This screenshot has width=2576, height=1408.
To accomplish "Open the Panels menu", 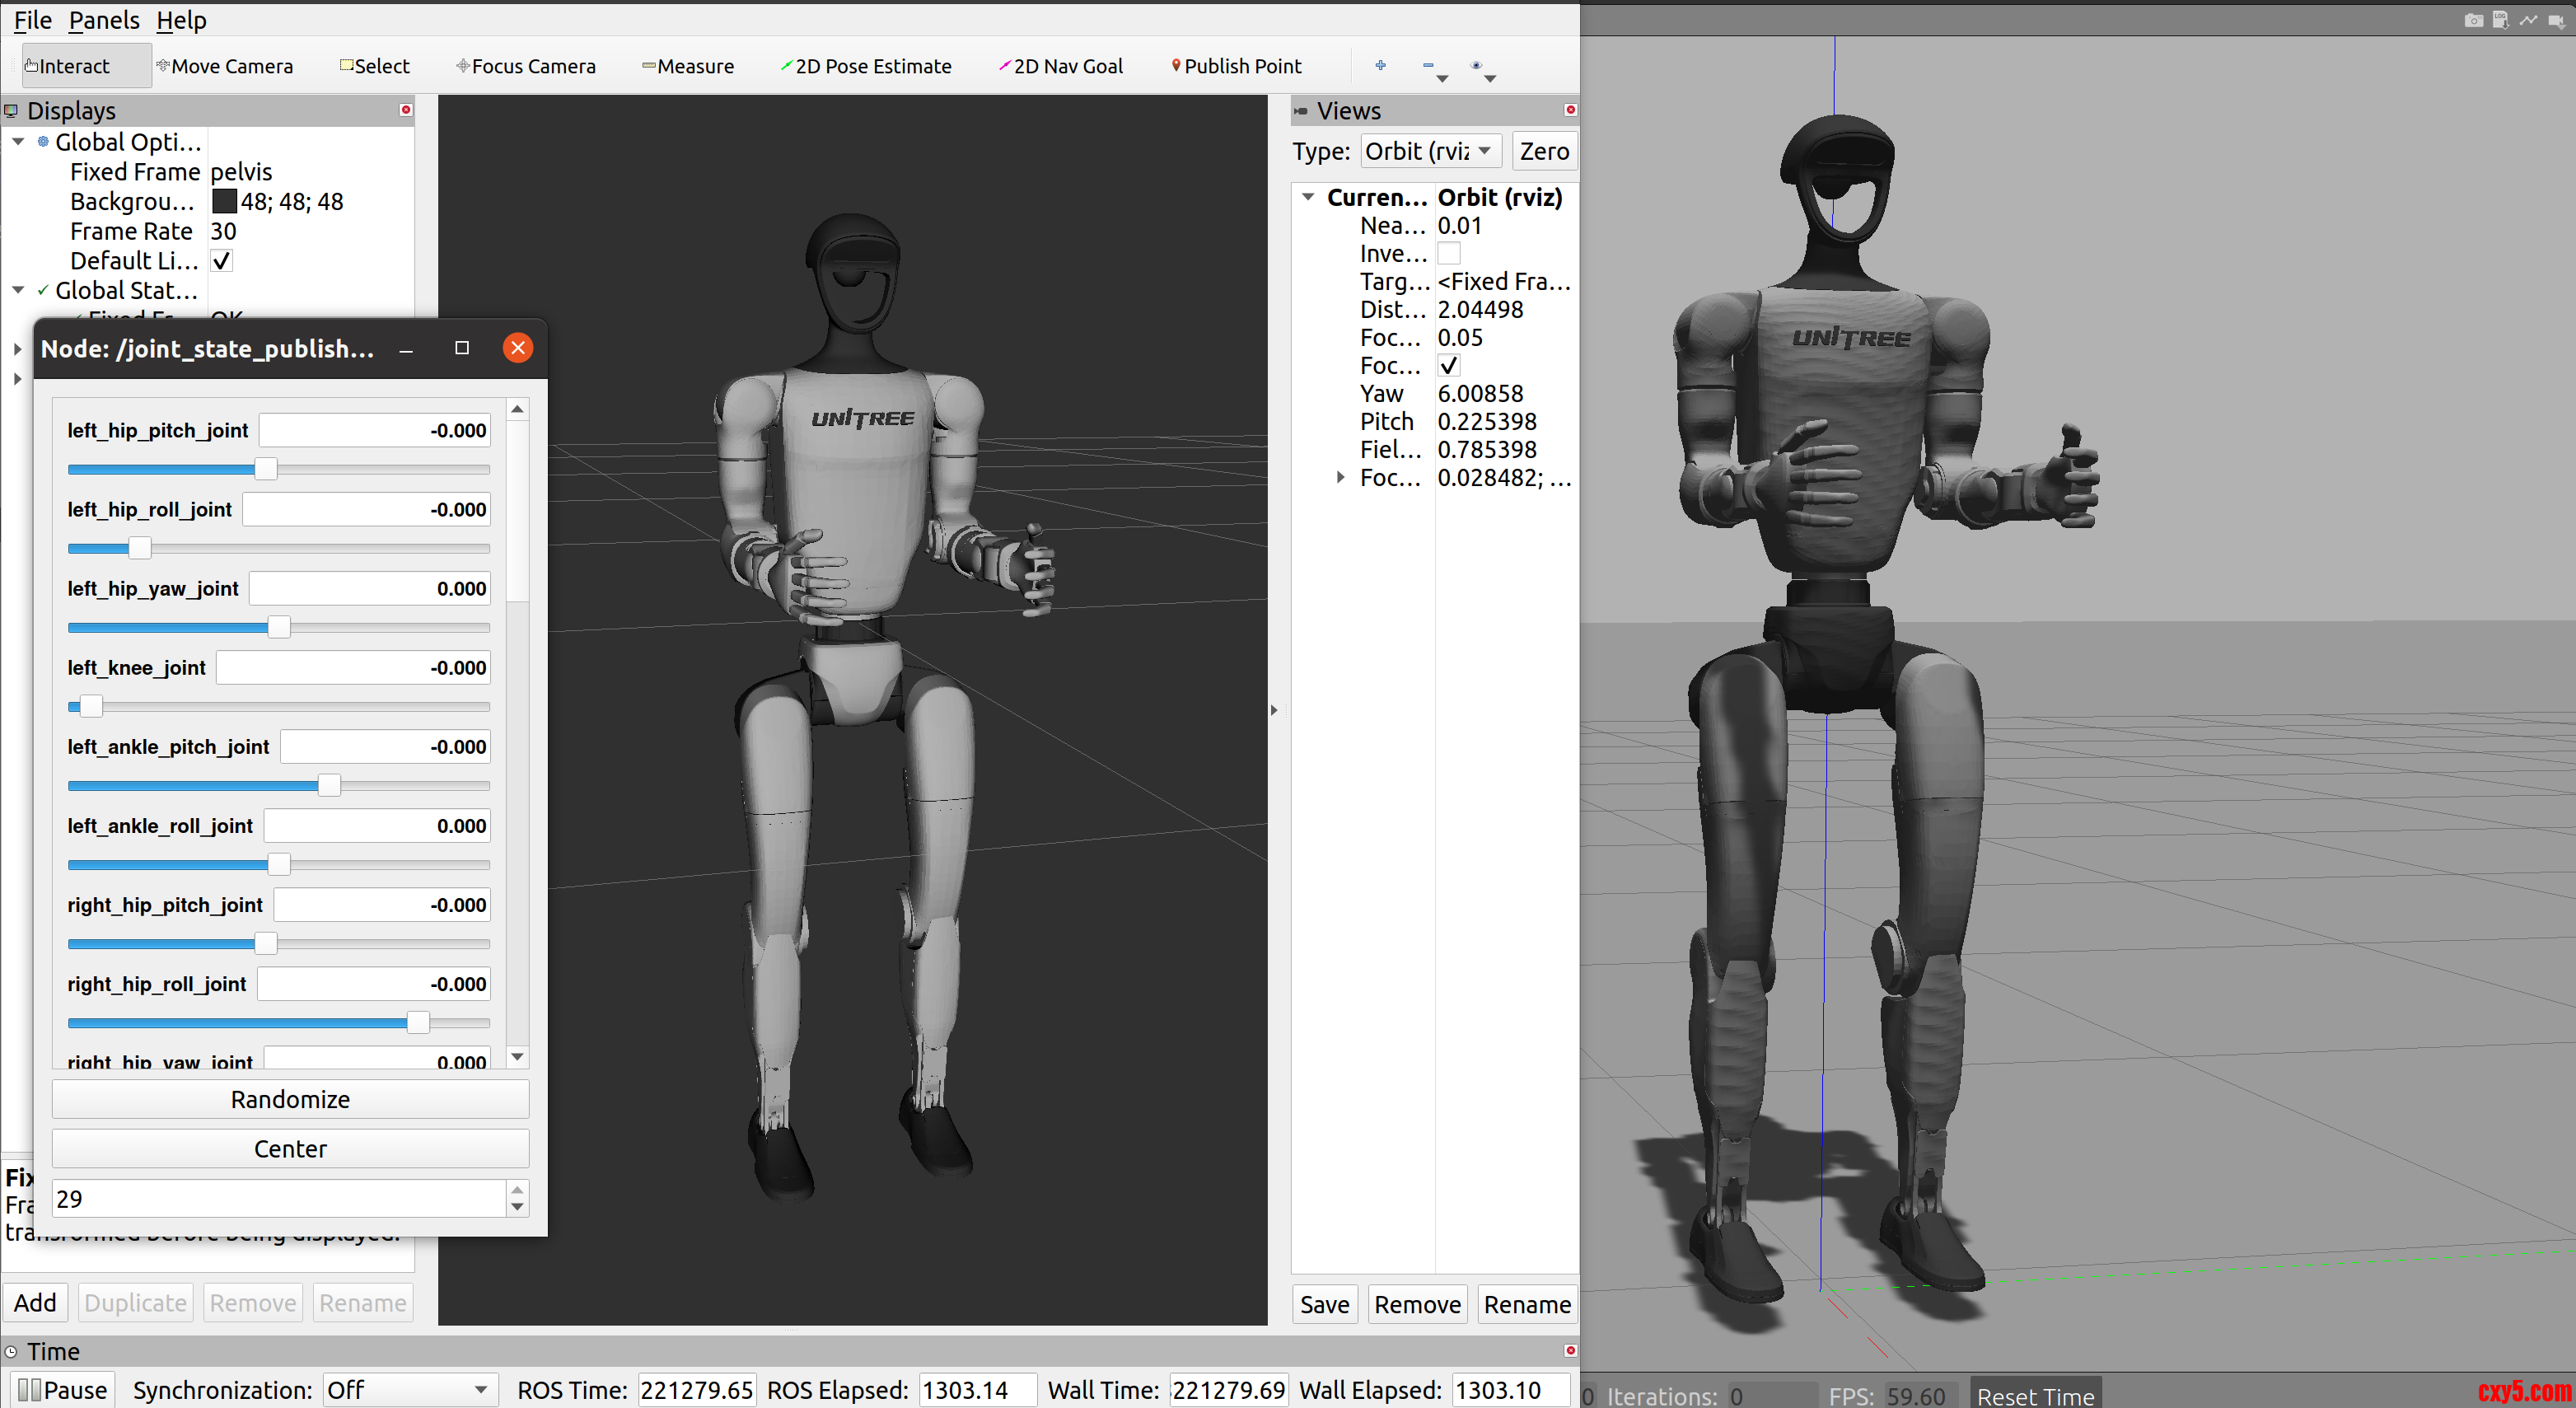I will (x=104, y=20).
